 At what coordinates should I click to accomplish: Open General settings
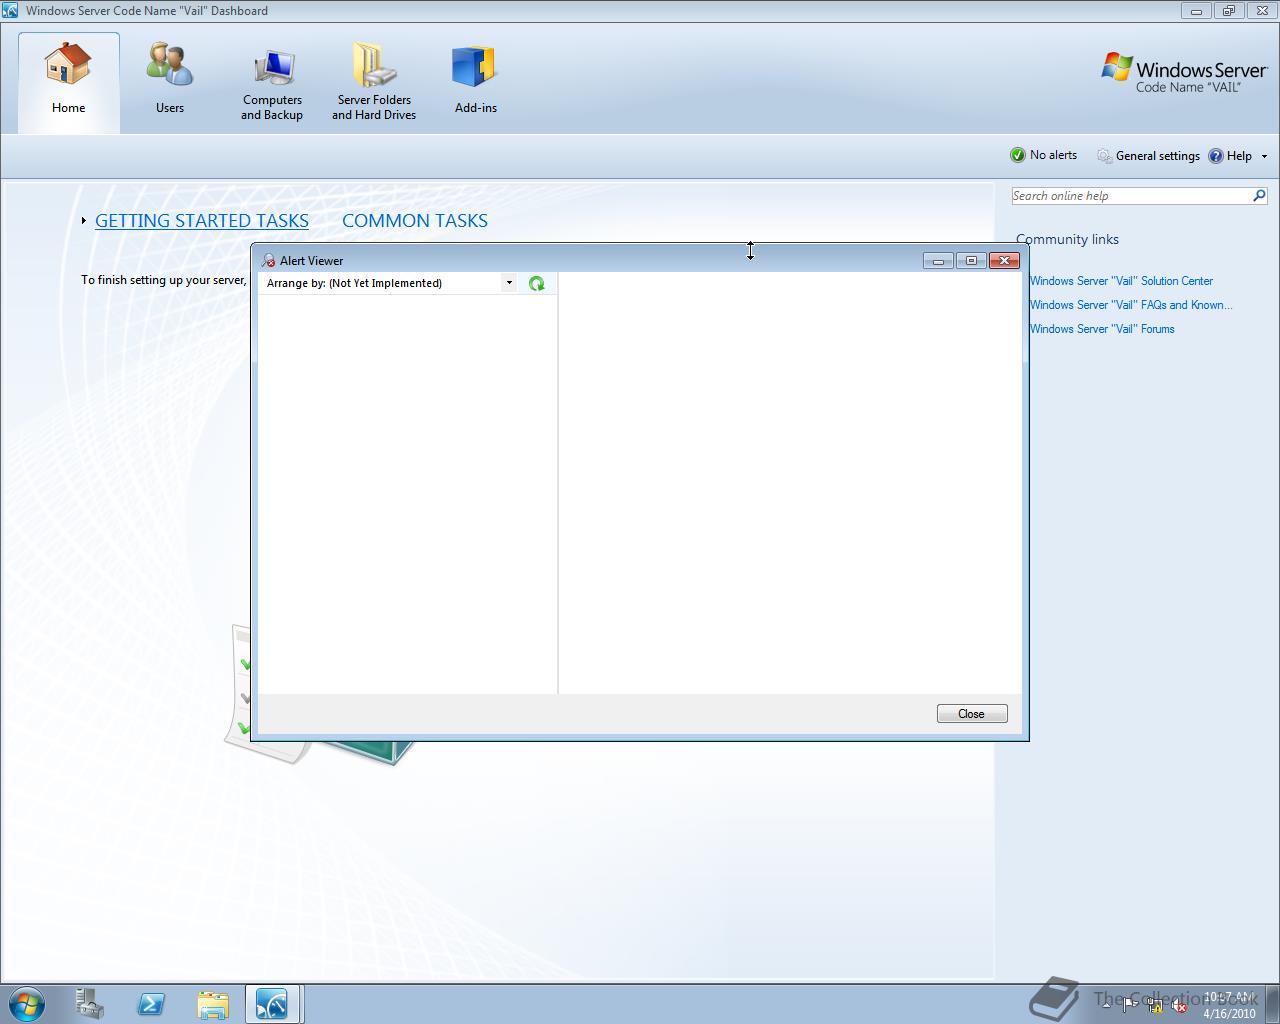tap(1148, 156)
